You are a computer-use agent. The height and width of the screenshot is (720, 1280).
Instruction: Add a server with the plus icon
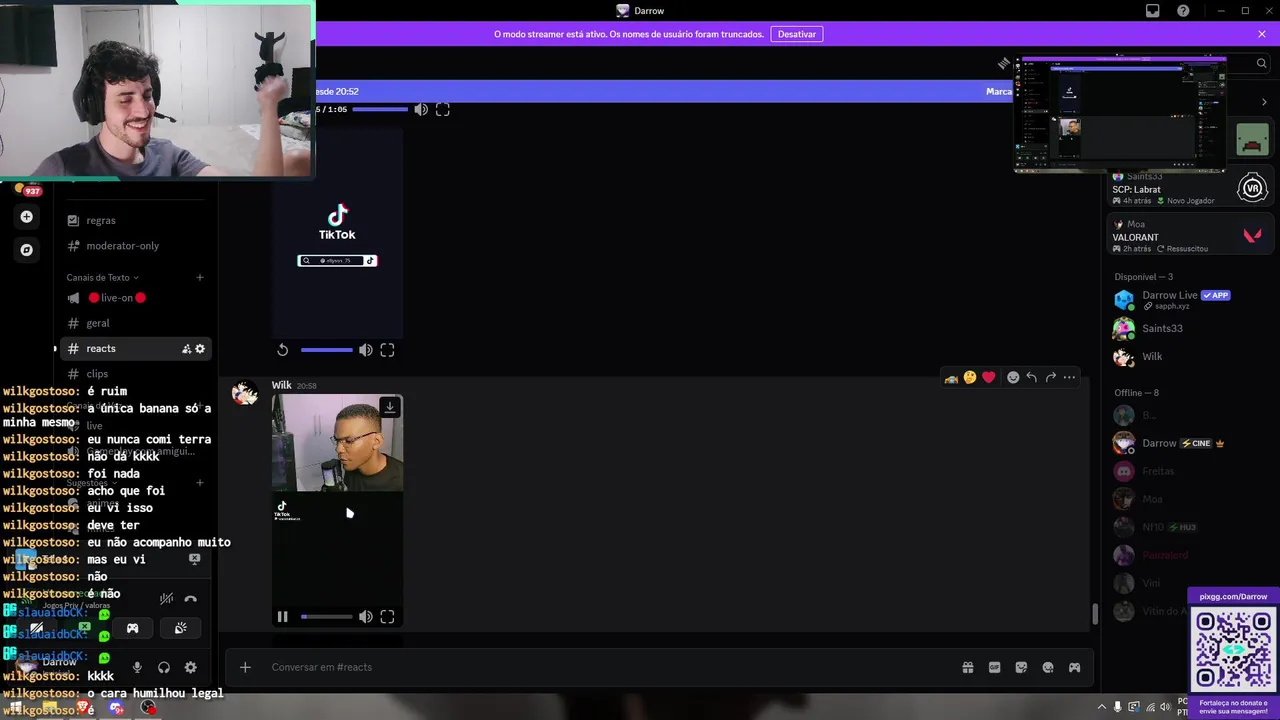[x=27, y=217]
